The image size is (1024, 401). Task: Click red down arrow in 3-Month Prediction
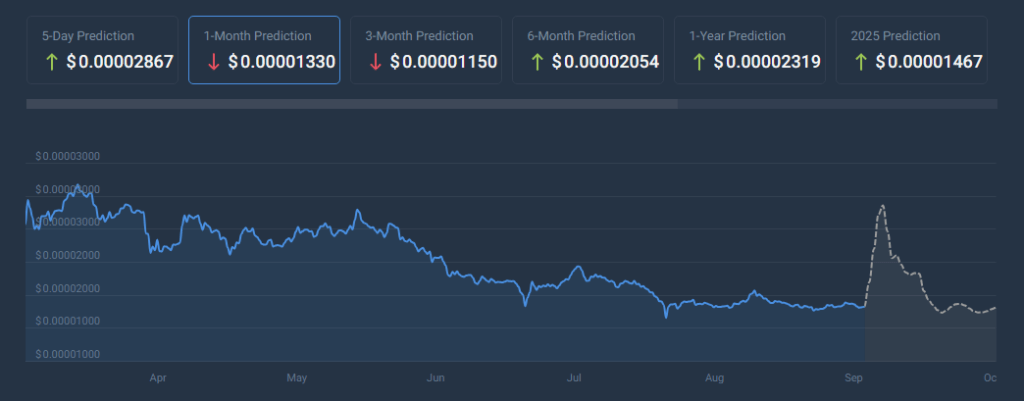tap(375, 62)
